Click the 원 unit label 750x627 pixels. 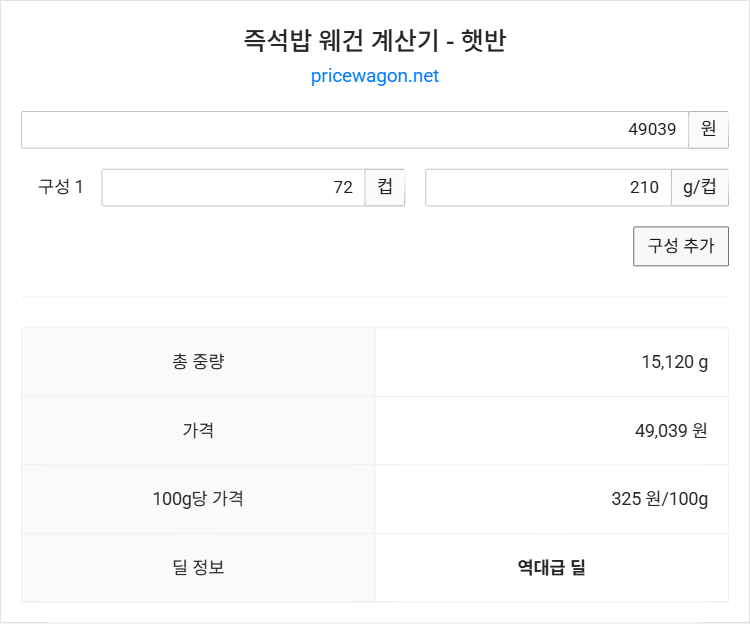pyautogui.click(x=708, y=130)
